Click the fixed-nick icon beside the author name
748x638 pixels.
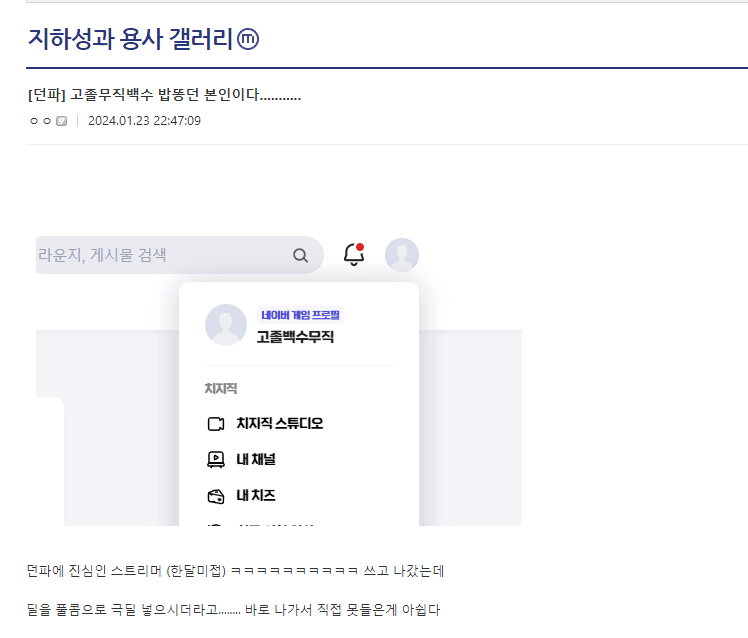(62, 121)
